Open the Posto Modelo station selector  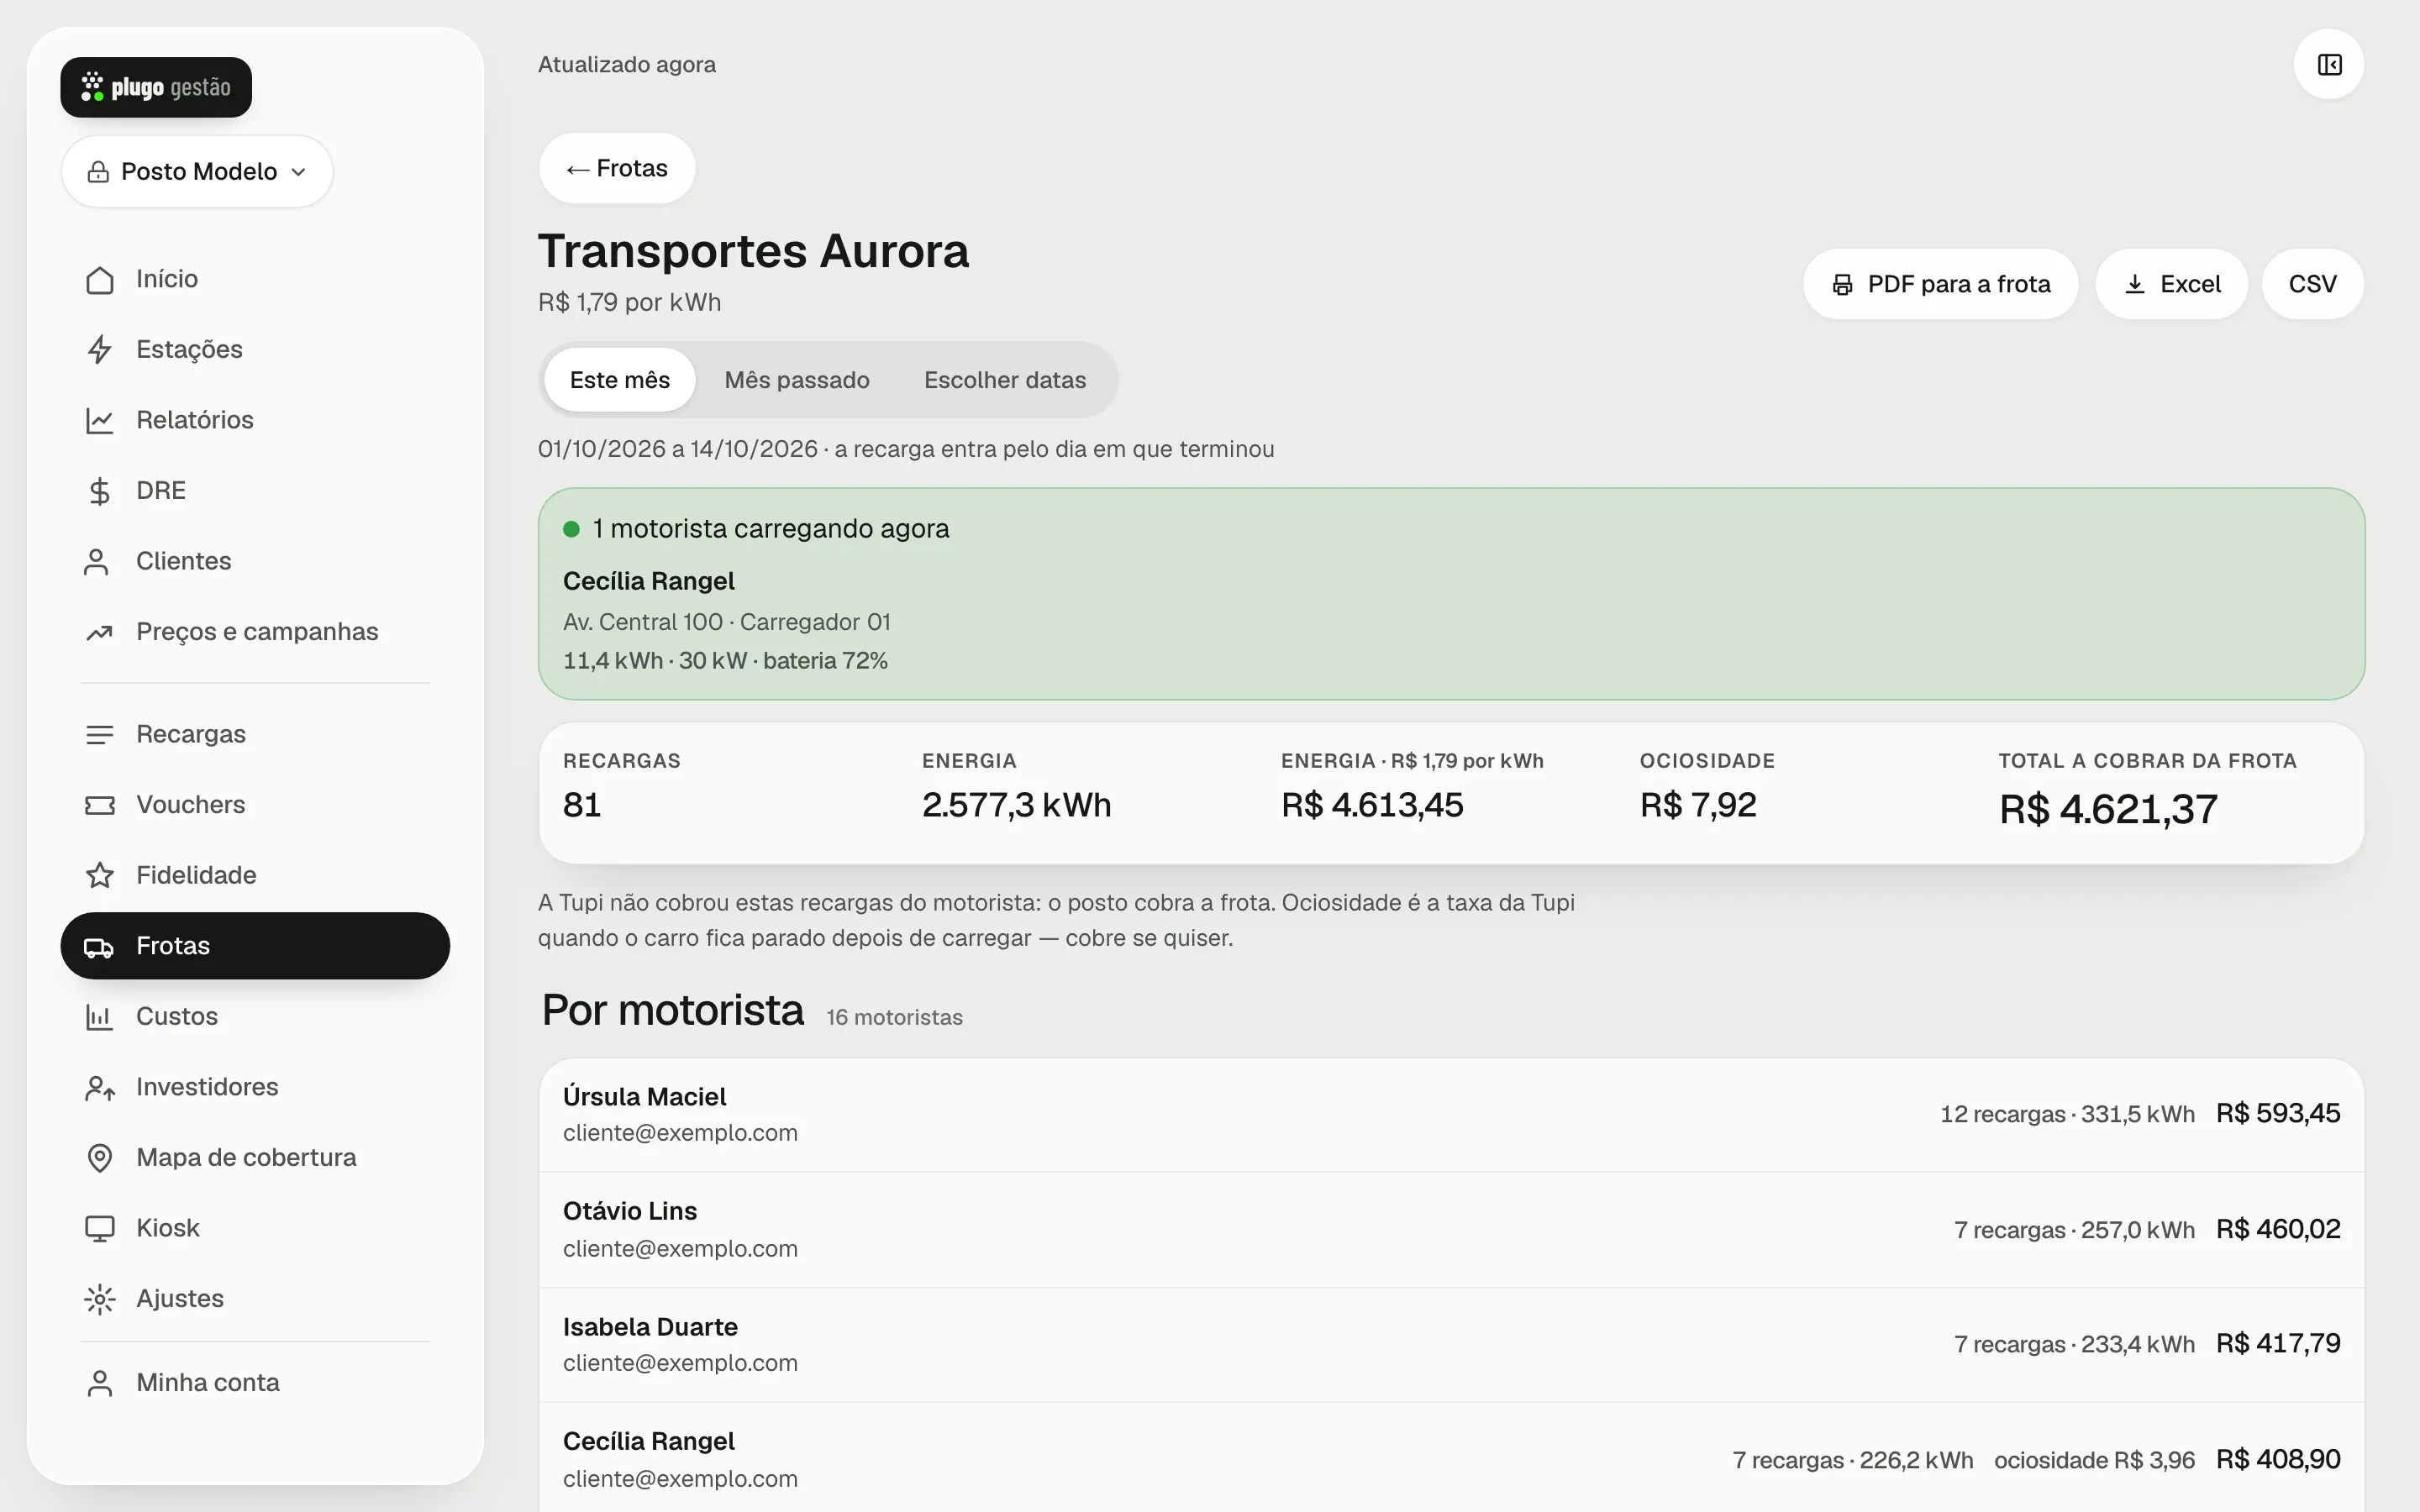tap(197, 171)
